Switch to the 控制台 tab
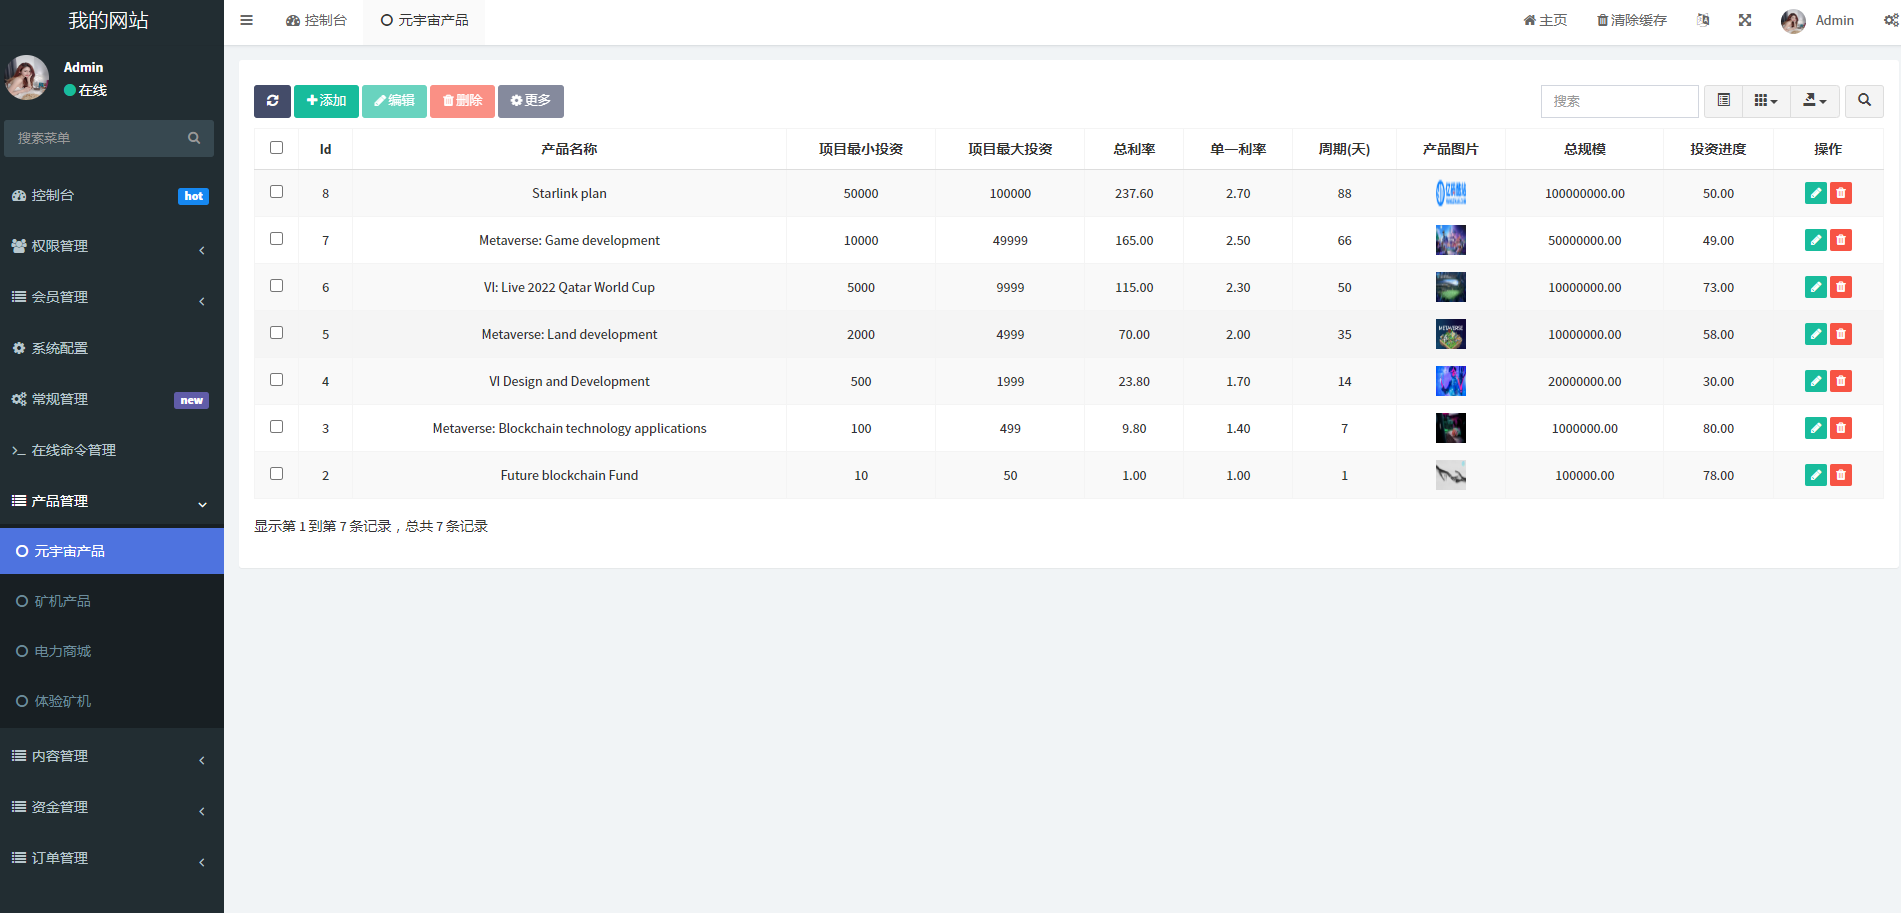The width and height of the screenshot is (1901, 913). point(316,20)
